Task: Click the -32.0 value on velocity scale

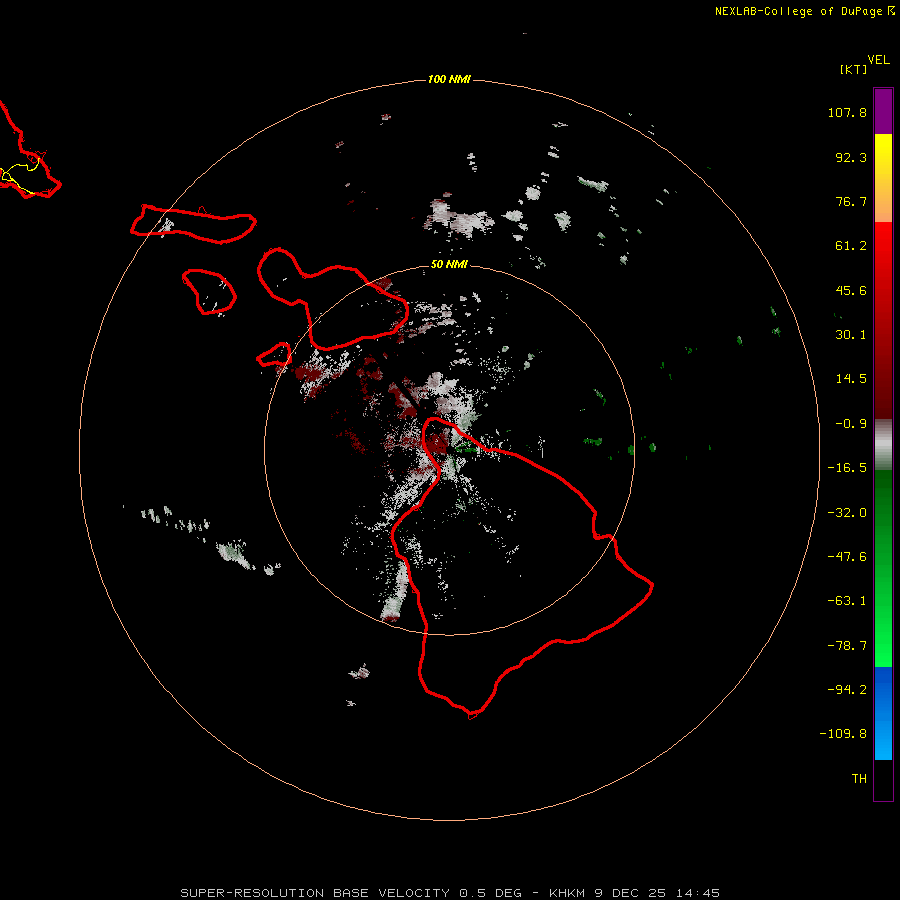Action: pos(847,513)
